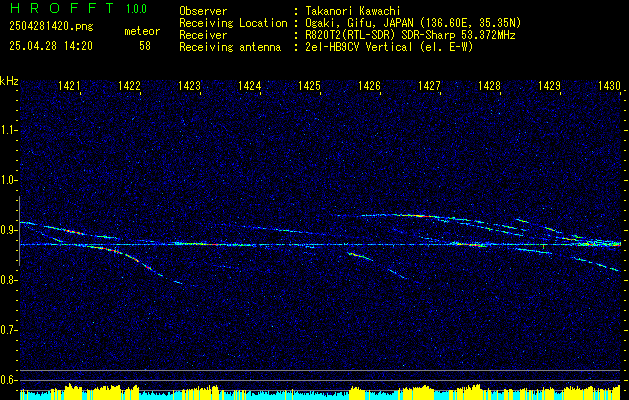
Task: Click the 1422 time axis marker
Action: [x=130, y=86]
